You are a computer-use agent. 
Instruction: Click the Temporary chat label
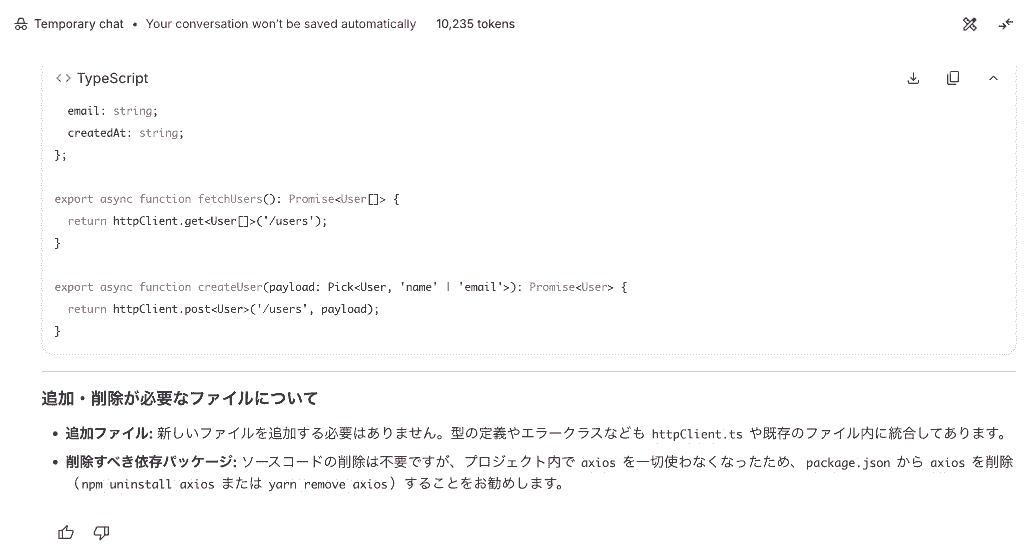[x=79, y=24]
